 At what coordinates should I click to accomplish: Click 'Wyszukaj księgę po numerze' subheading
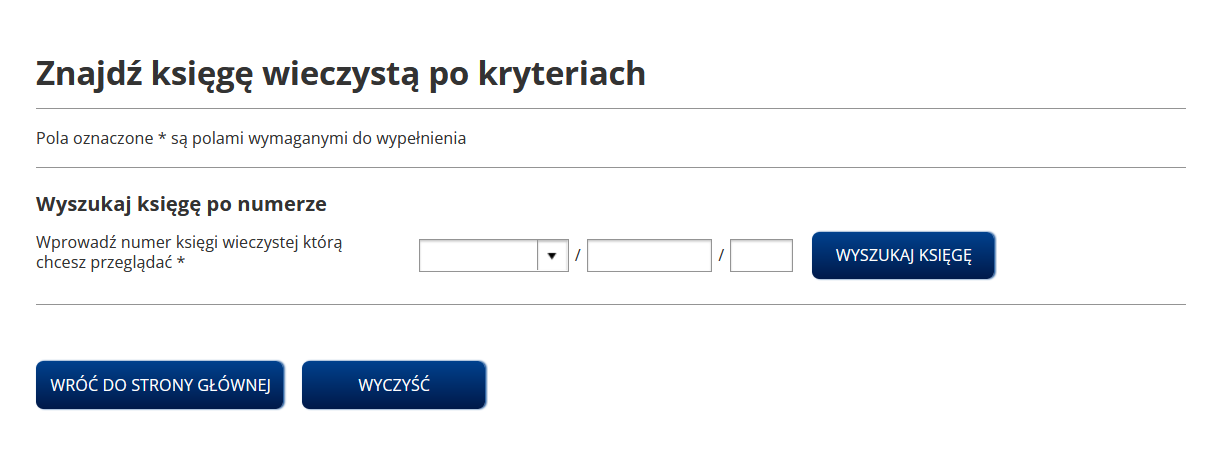(x=181, y=204)
